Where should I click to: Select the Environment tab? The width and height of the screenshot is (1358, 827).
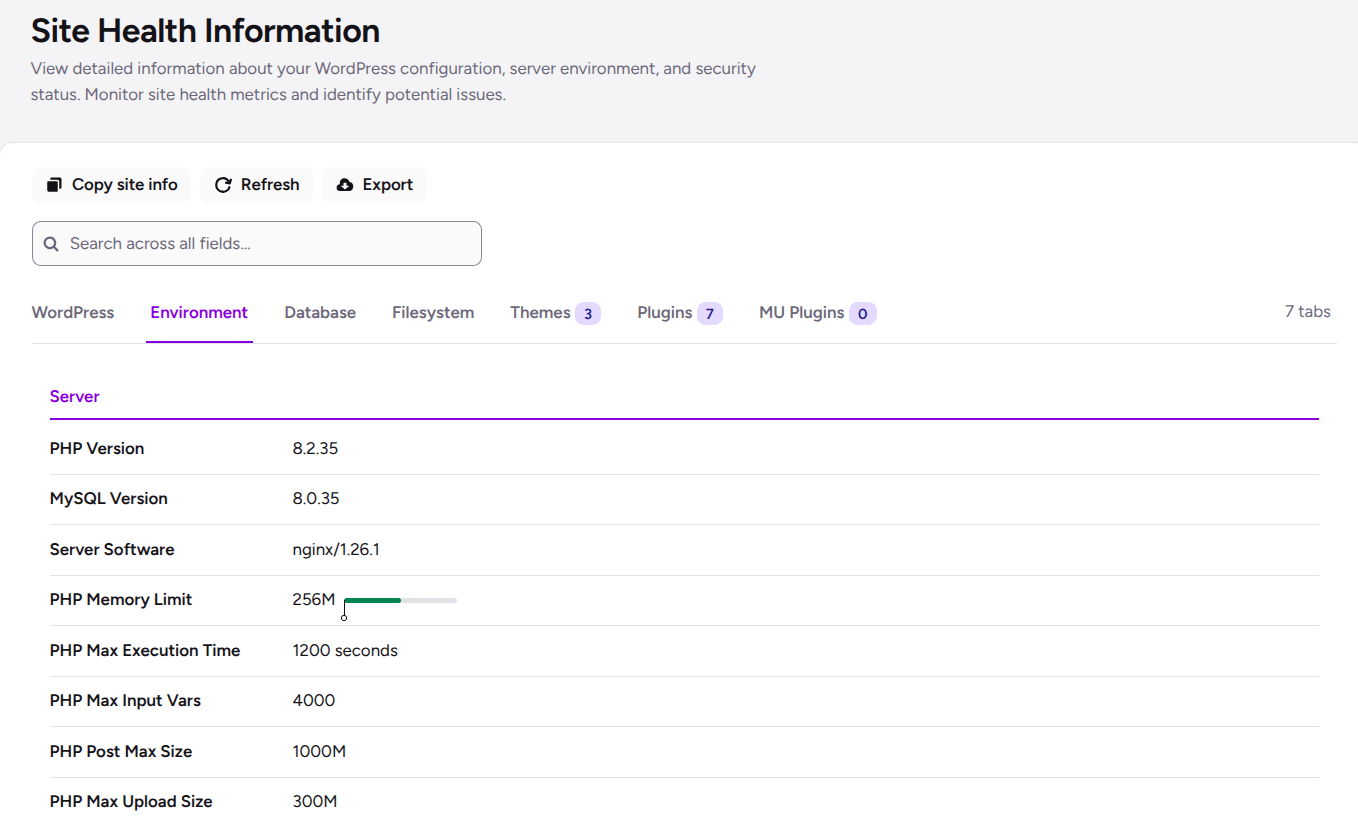199,313
